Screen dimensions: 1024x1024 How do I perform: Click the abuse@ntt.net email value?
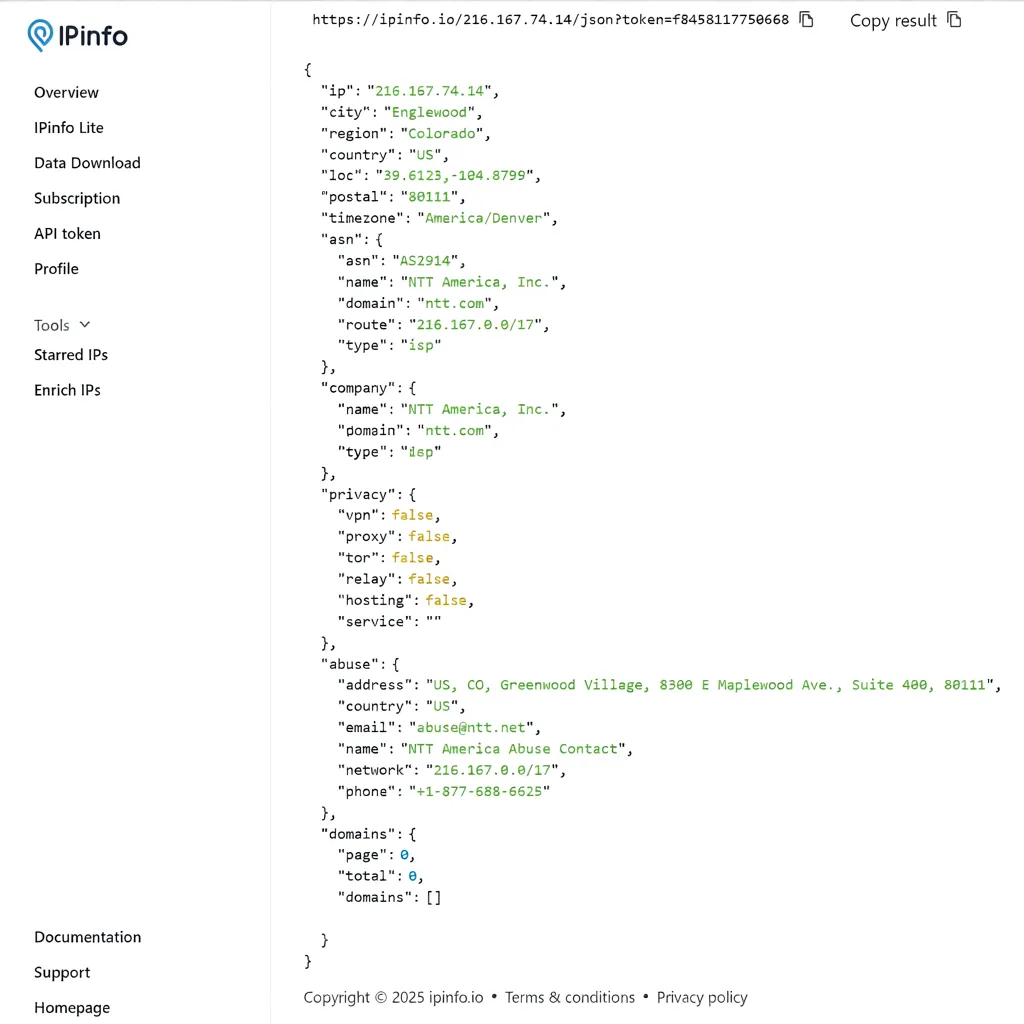coord(474,728)
